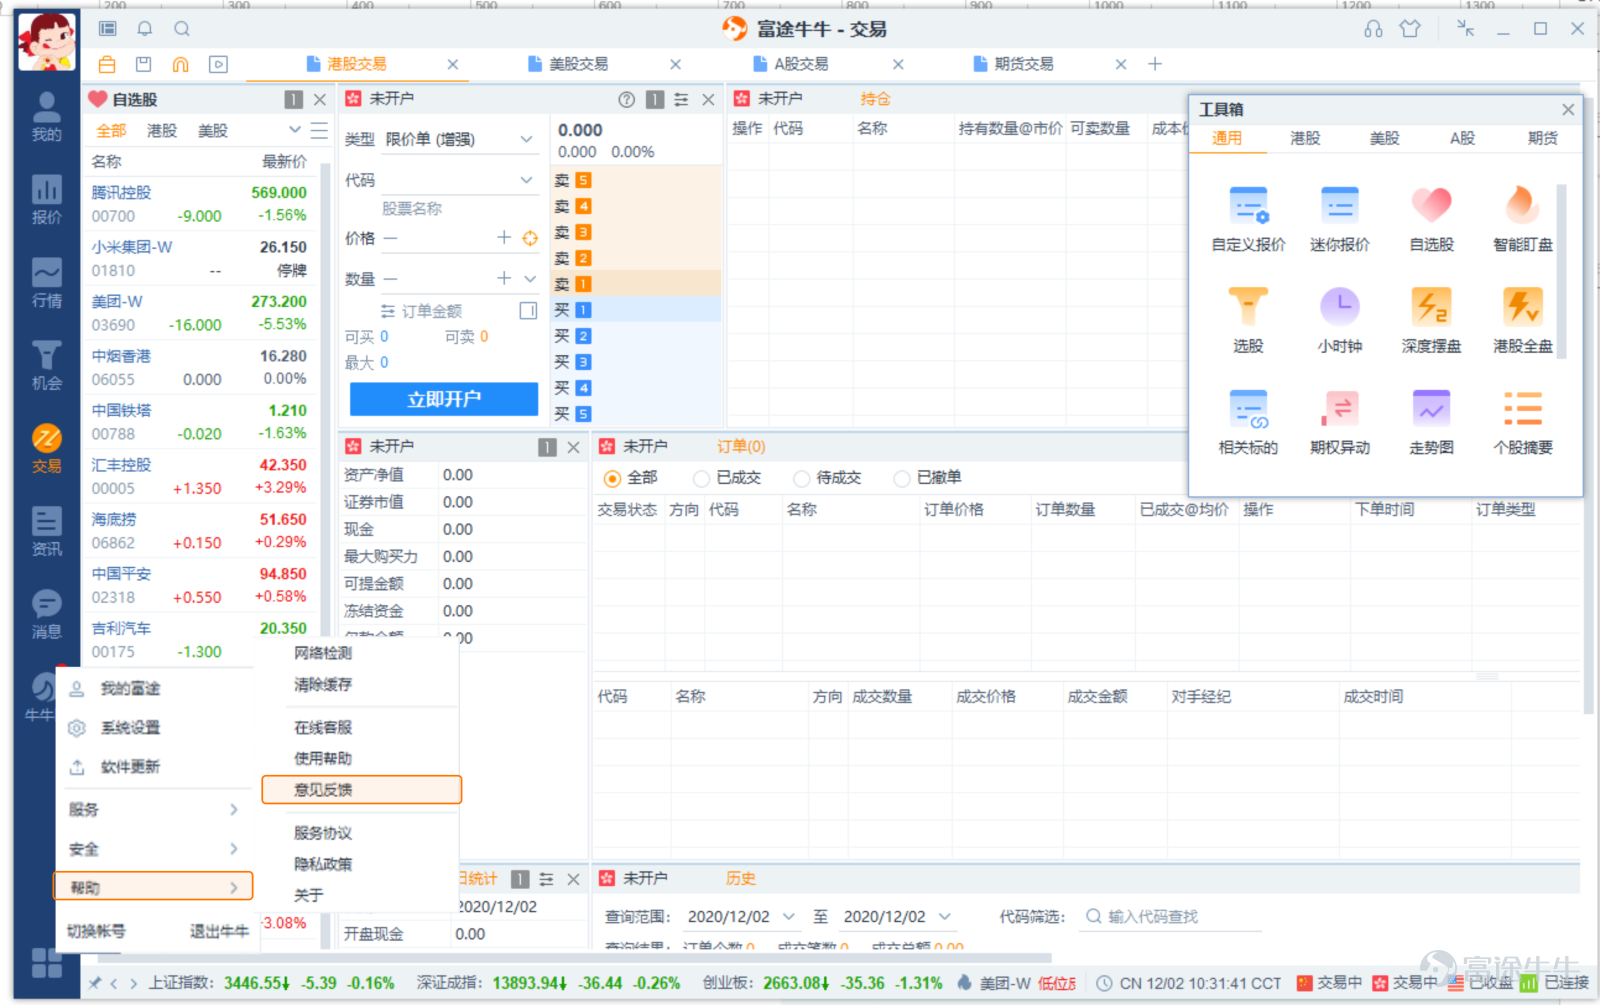
Task: Launch 智能盯盘 flame tool
Action: (1522, 218)
